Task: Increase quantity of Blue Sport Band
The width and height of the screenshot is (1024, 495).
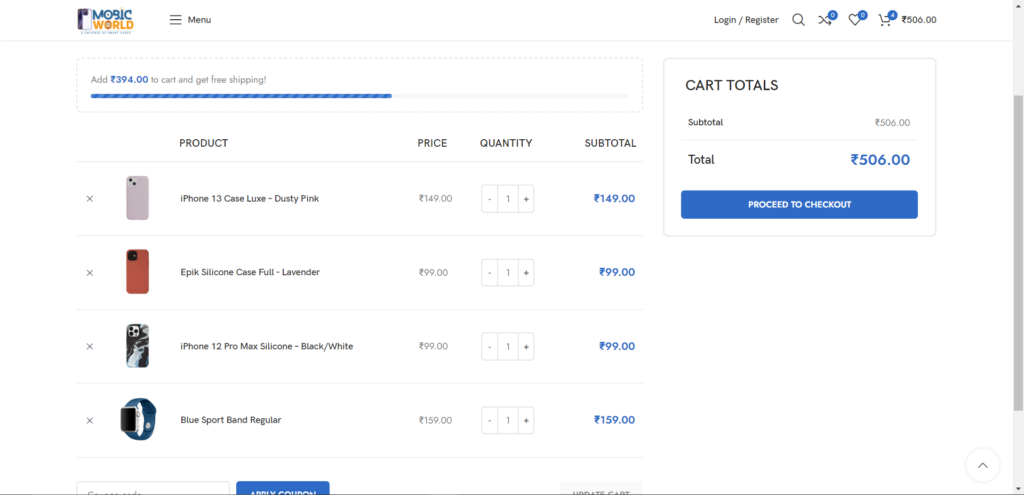Action: (526, 420)
